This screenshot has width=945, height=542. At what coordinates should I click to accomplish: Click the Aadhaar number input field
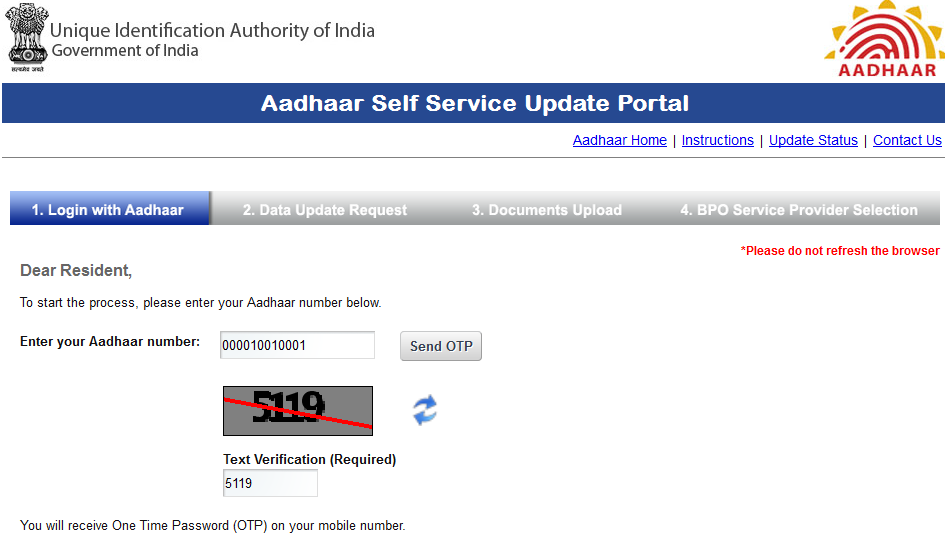[297, 345]
